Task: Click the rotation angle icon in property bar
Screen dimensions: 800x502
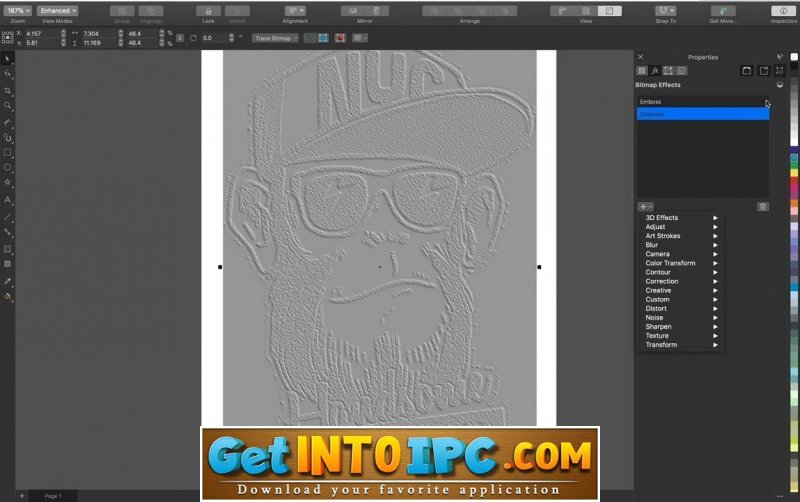Action: tap(193, 38)
